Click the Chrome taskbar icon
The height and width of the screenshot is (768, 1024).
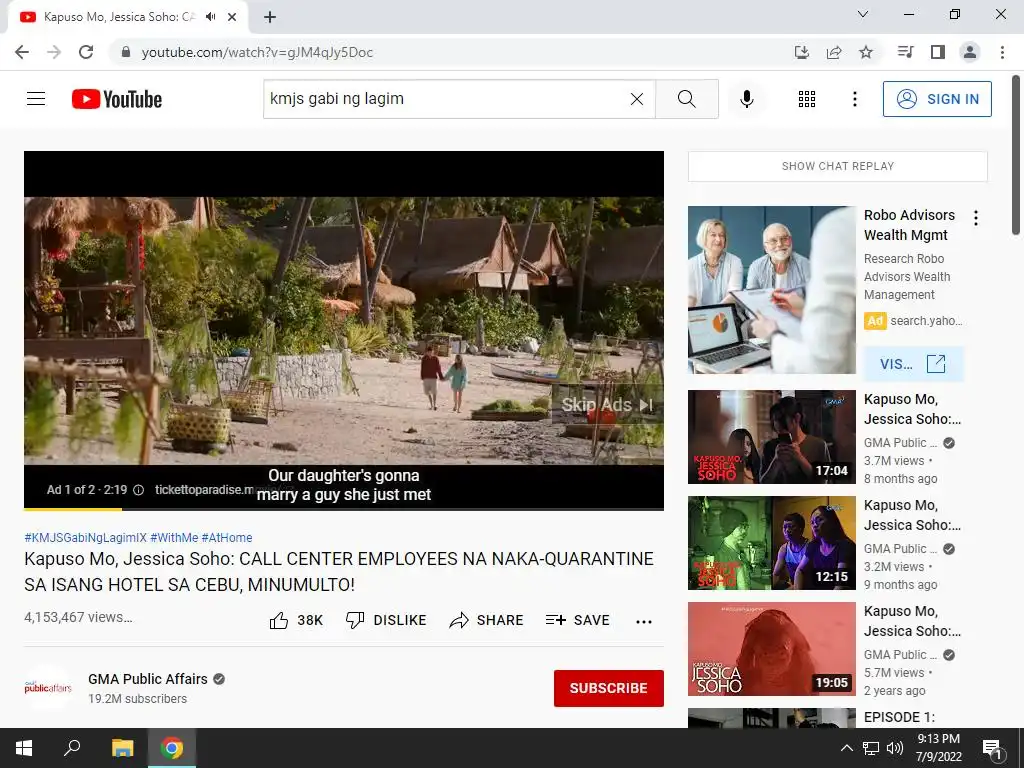point(172,748)
